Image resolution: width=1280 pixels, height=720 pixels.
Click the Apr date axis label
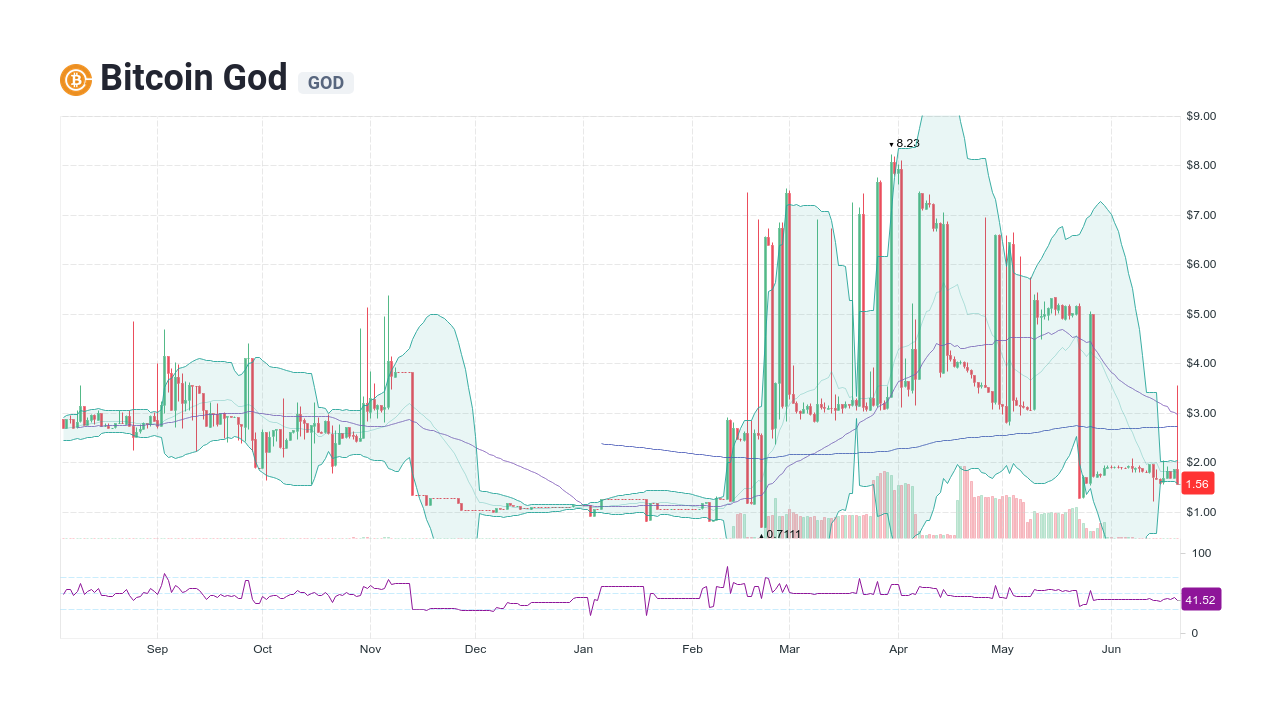click(898, 649)
